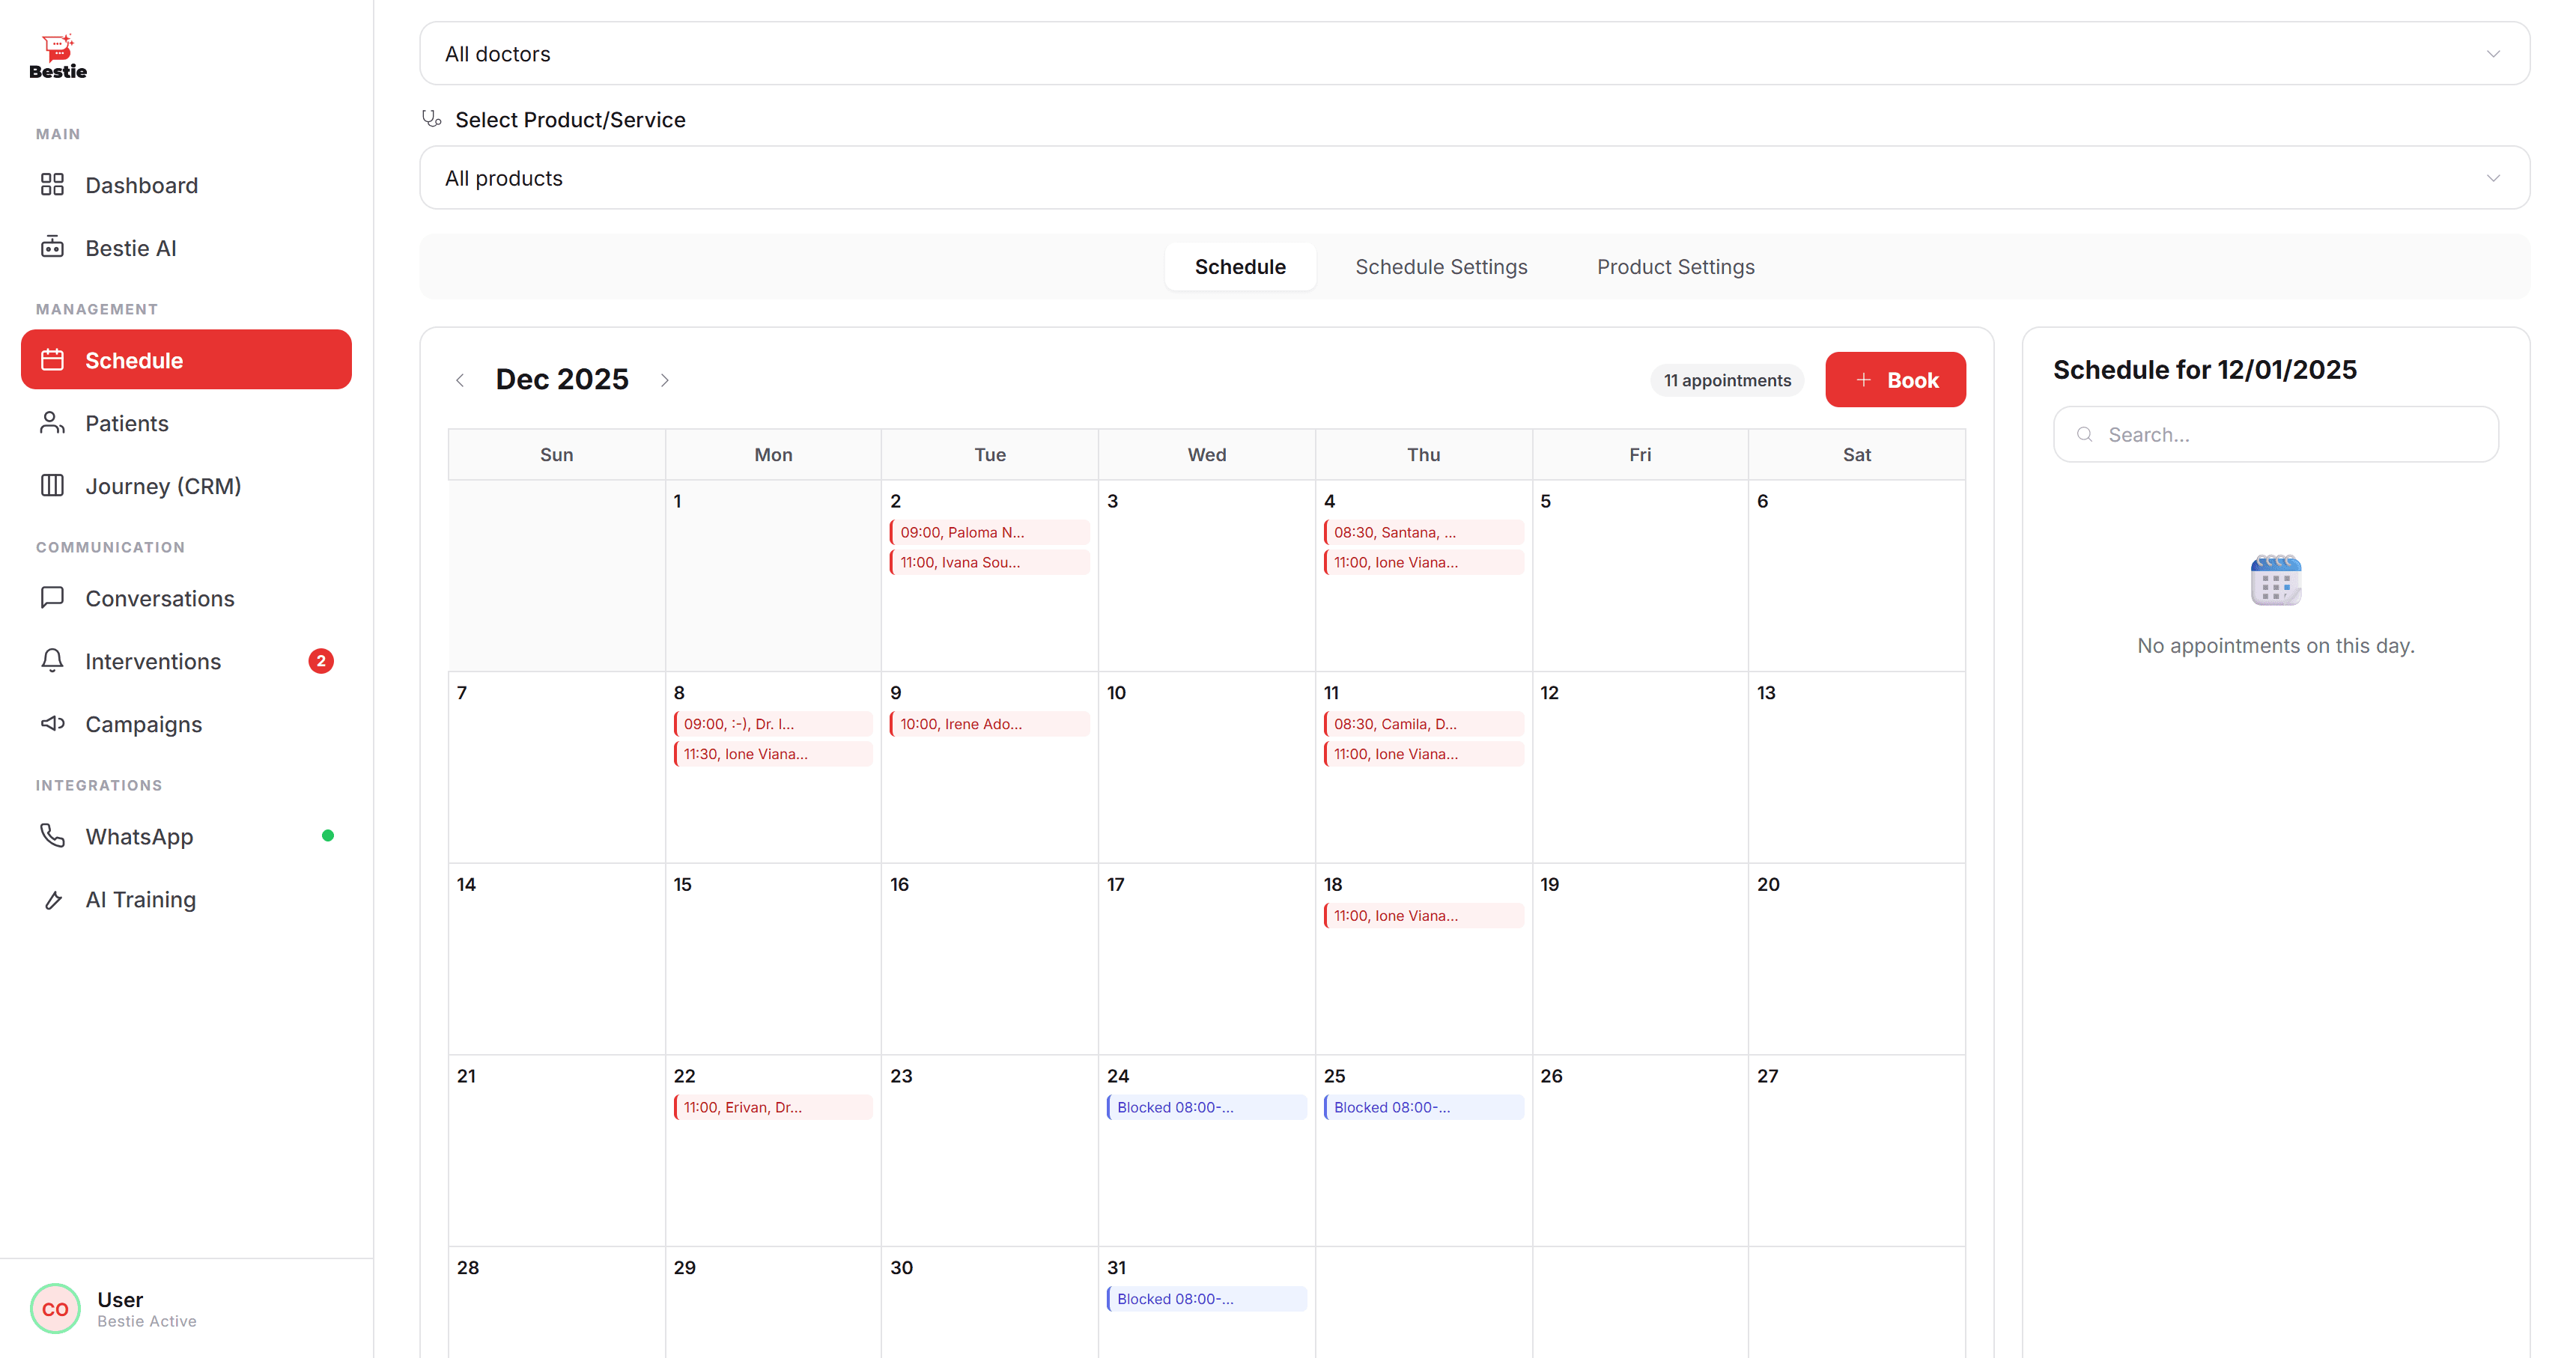Click the Fri column header
The width and height of the screenshot is (2576, 1358).
[1640, 455]
